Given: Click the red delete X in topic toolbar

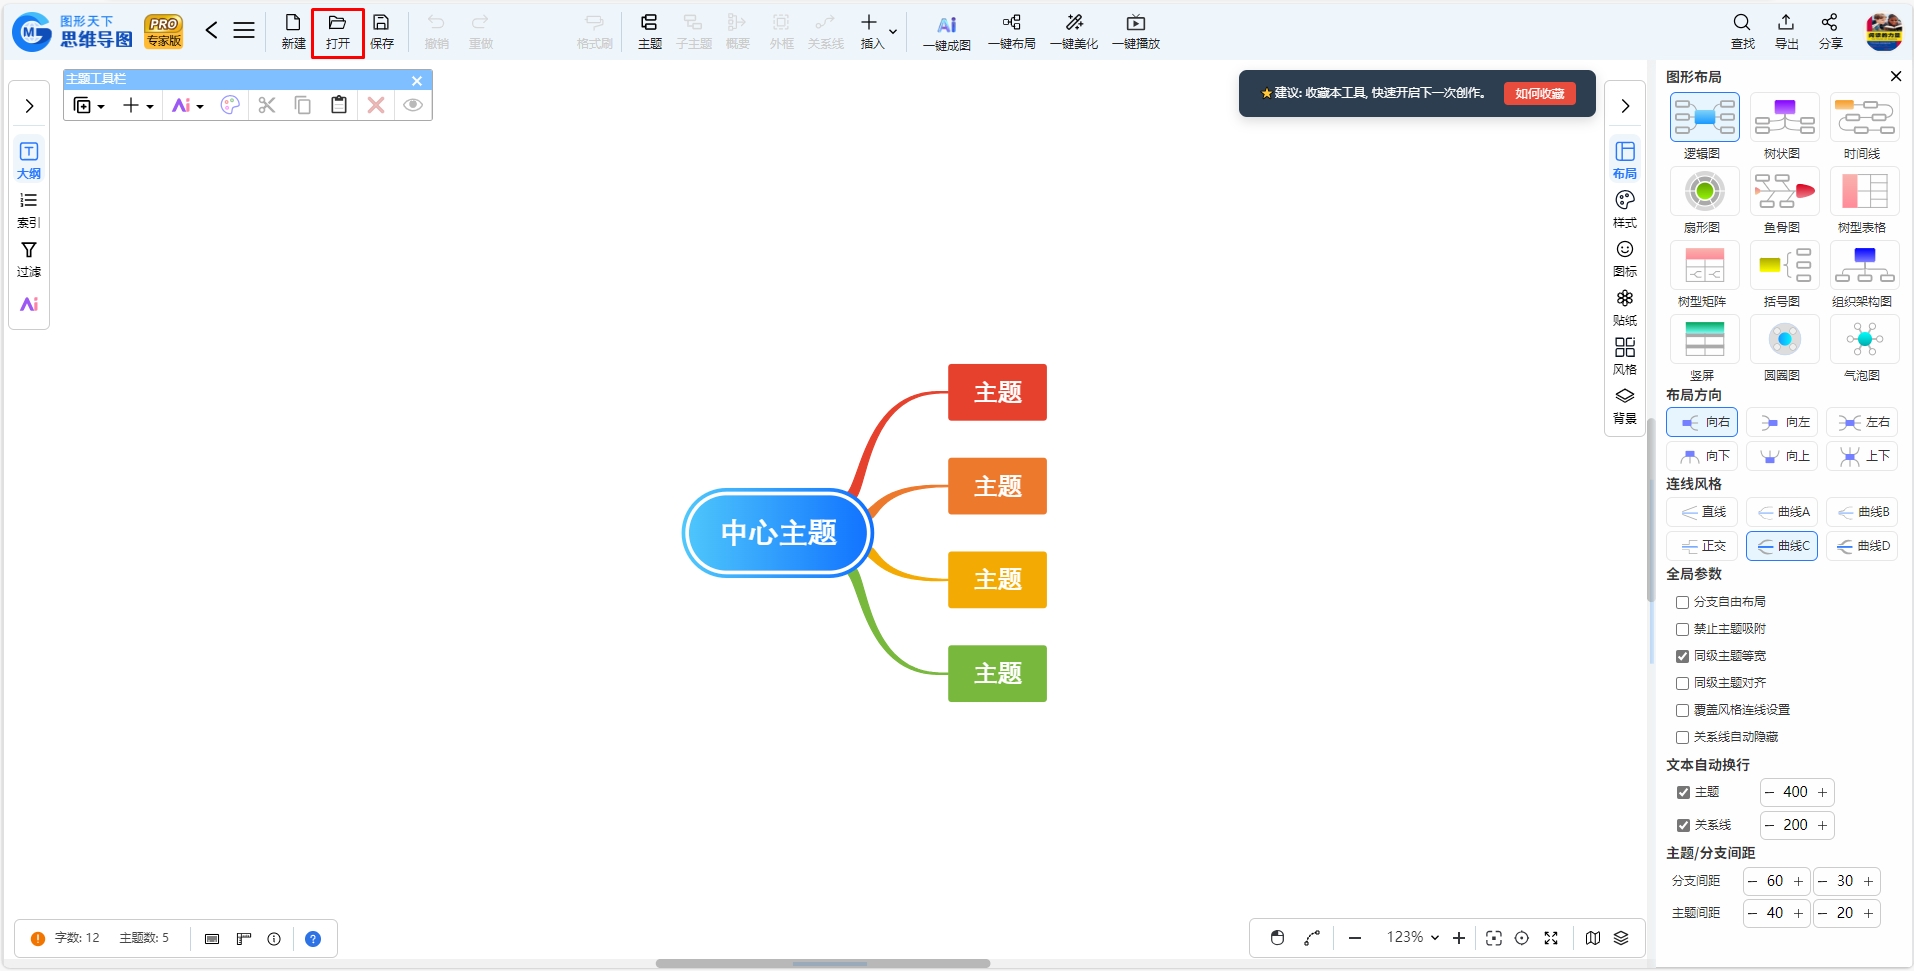Looking at the screenshot, I should (376, 105).
